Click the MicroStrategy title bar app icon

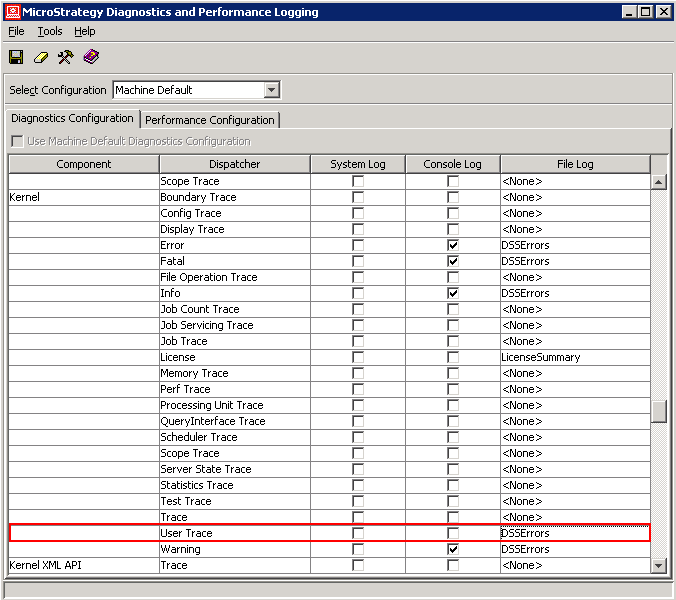pos(12,12)
